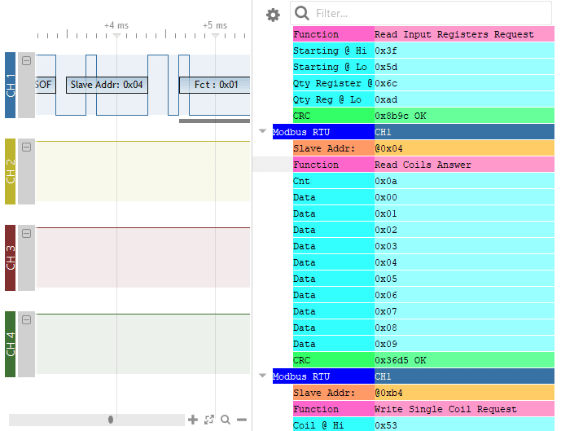Screen dimensions: 561x431
Task: Select CRC 0x8b9c OK row
Action: point(424,116)
